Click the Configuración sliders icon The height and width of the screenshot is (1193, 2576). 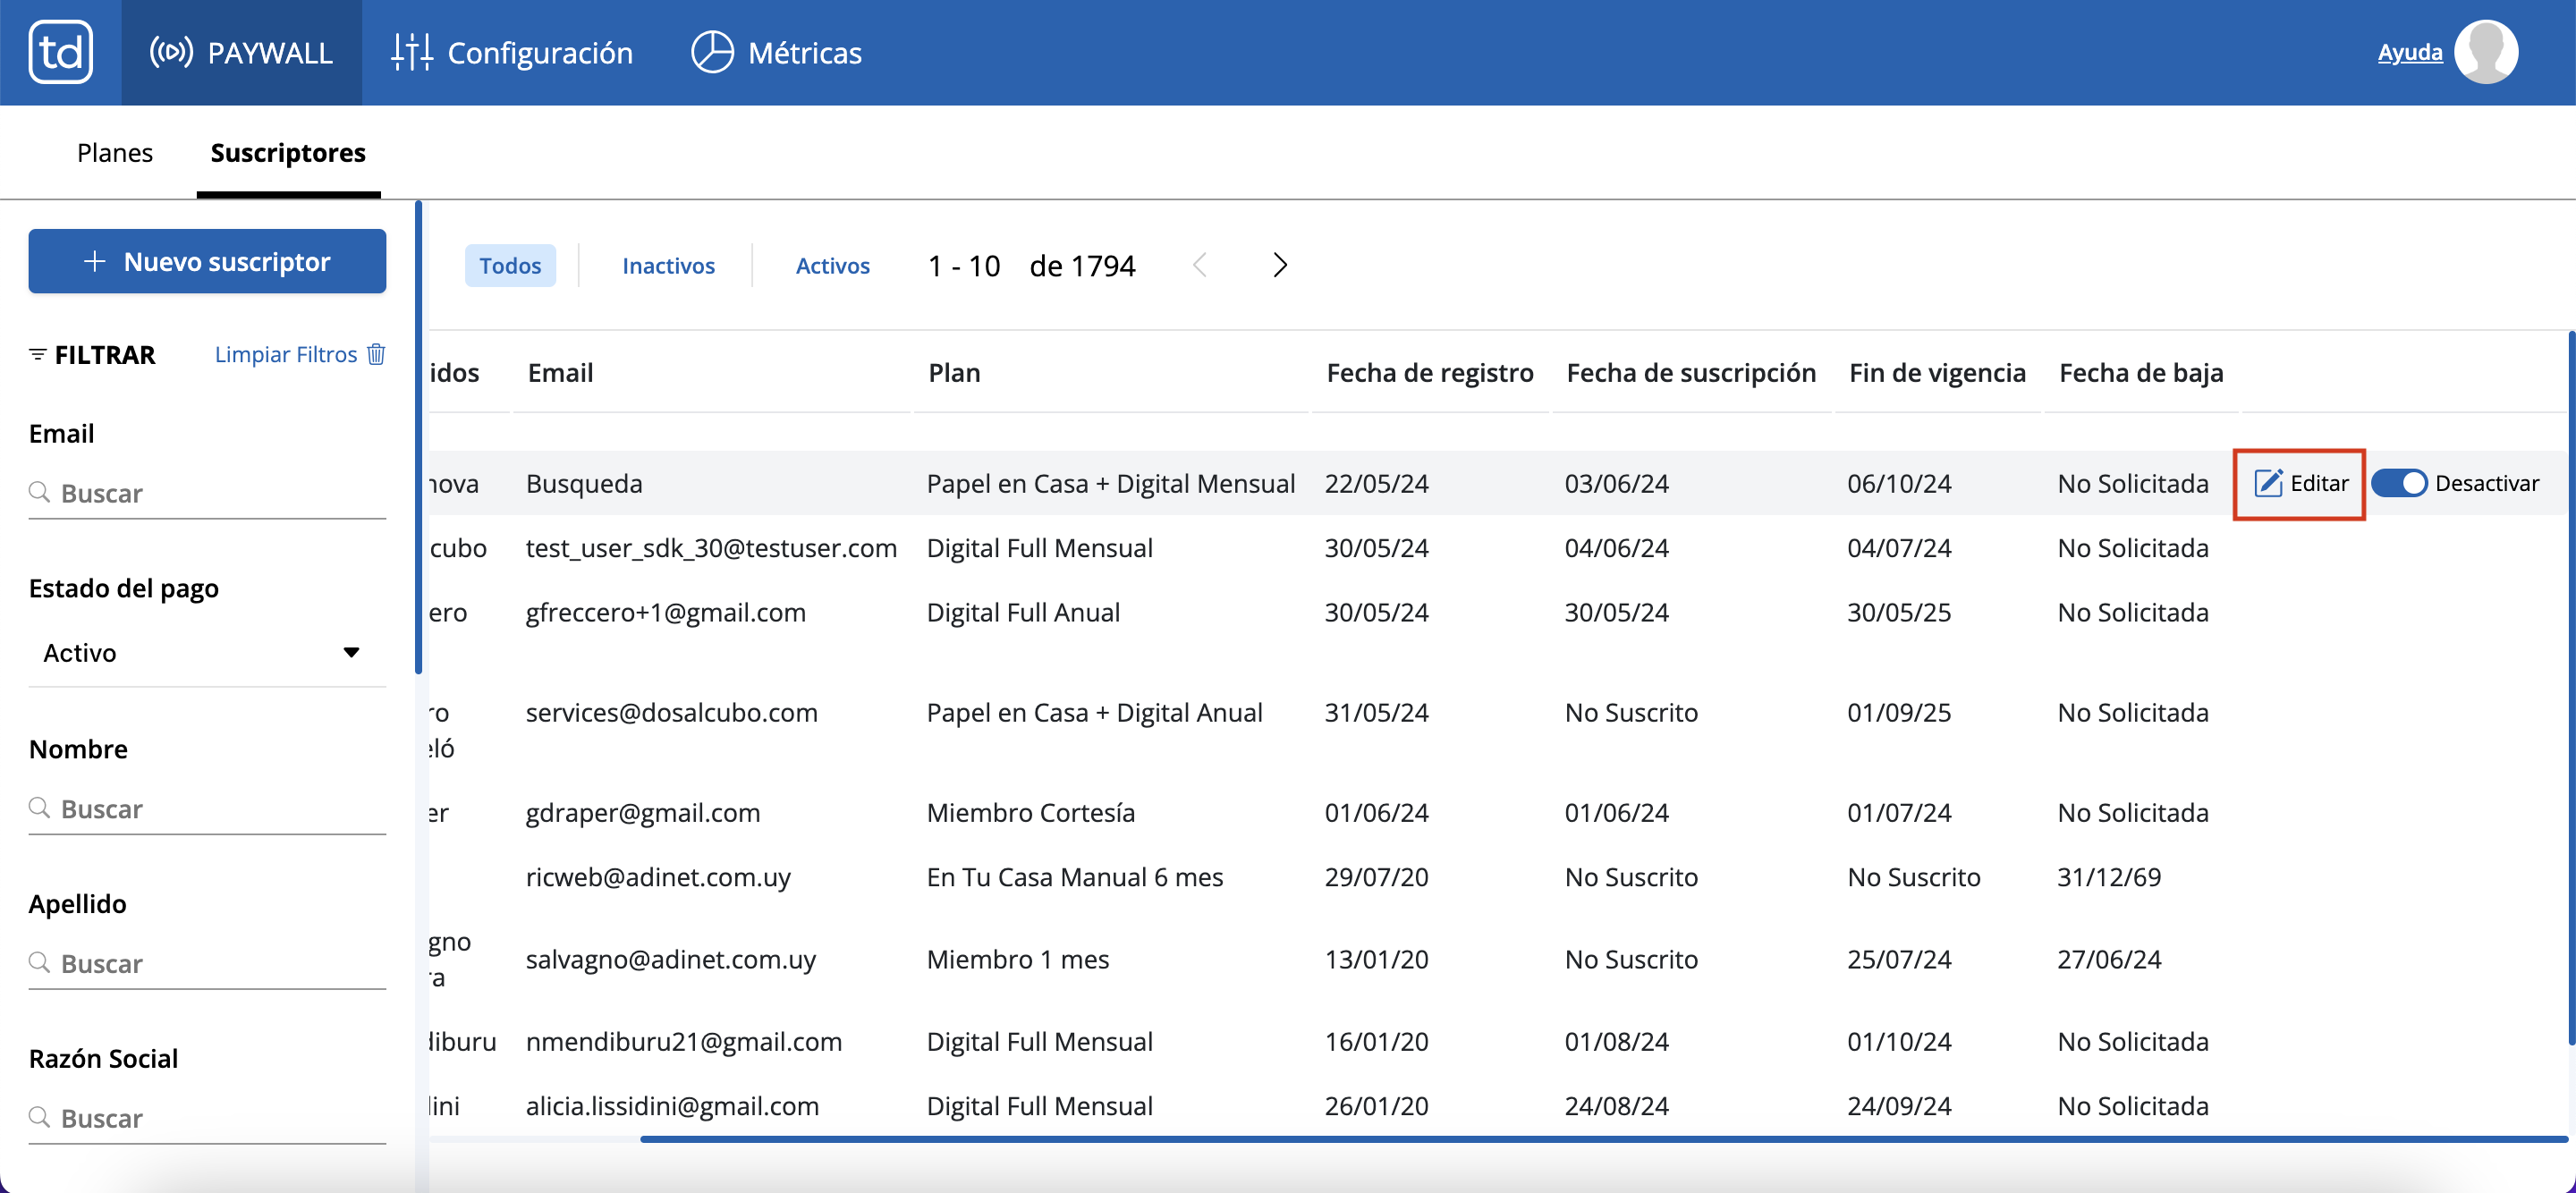click(411, 52)
